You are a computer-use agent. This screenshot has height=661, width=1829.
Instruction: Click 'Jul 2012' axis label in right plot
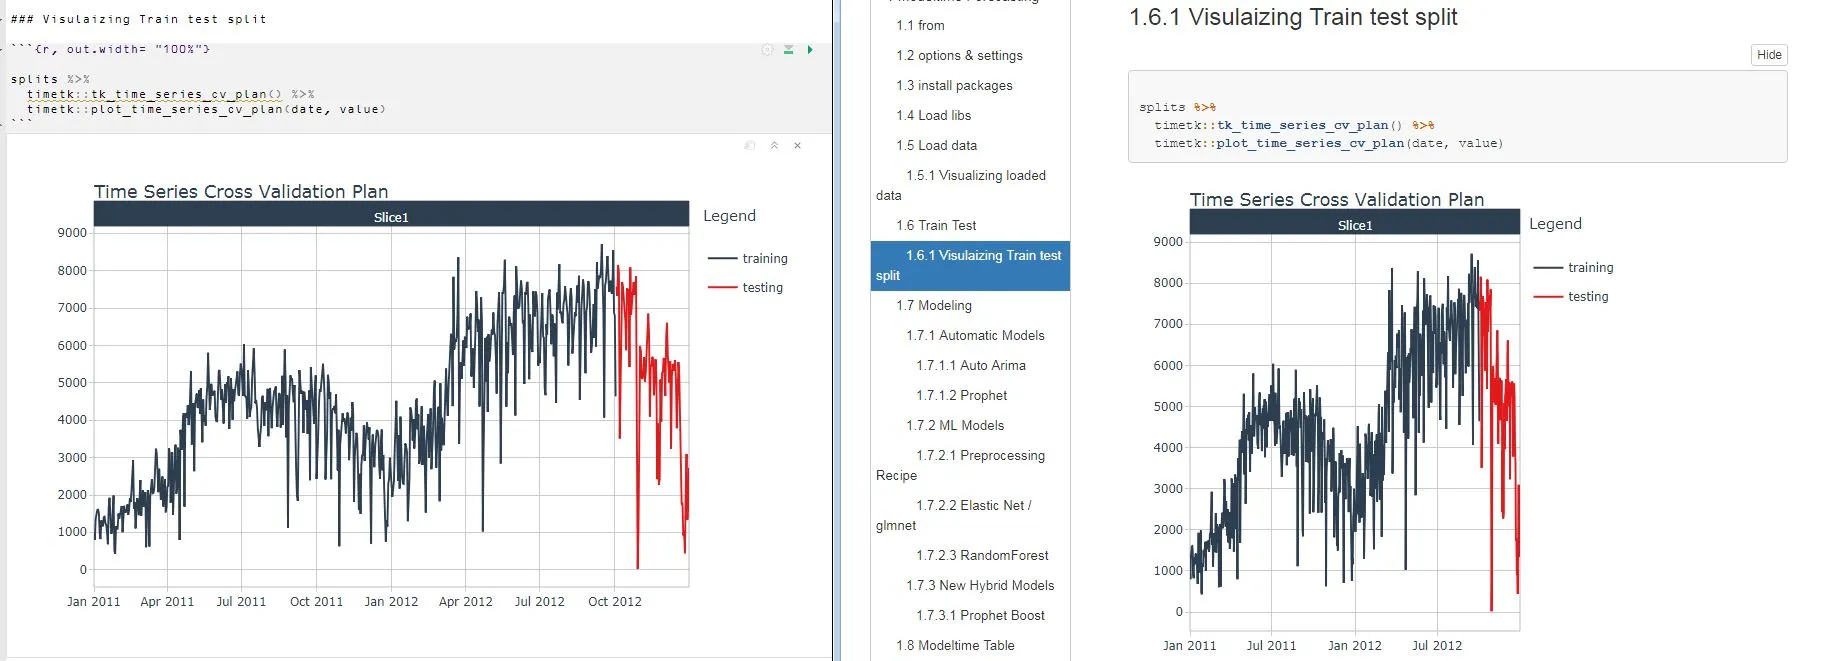1437,645
